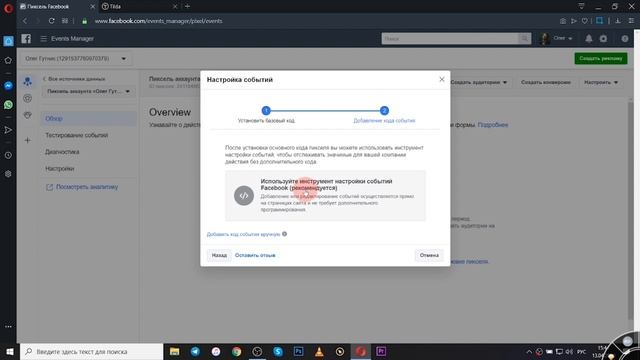Screen dimensions: 640x360
Task: Open Создать аудиторию dropdown
Action: click(x=479, y=82)
